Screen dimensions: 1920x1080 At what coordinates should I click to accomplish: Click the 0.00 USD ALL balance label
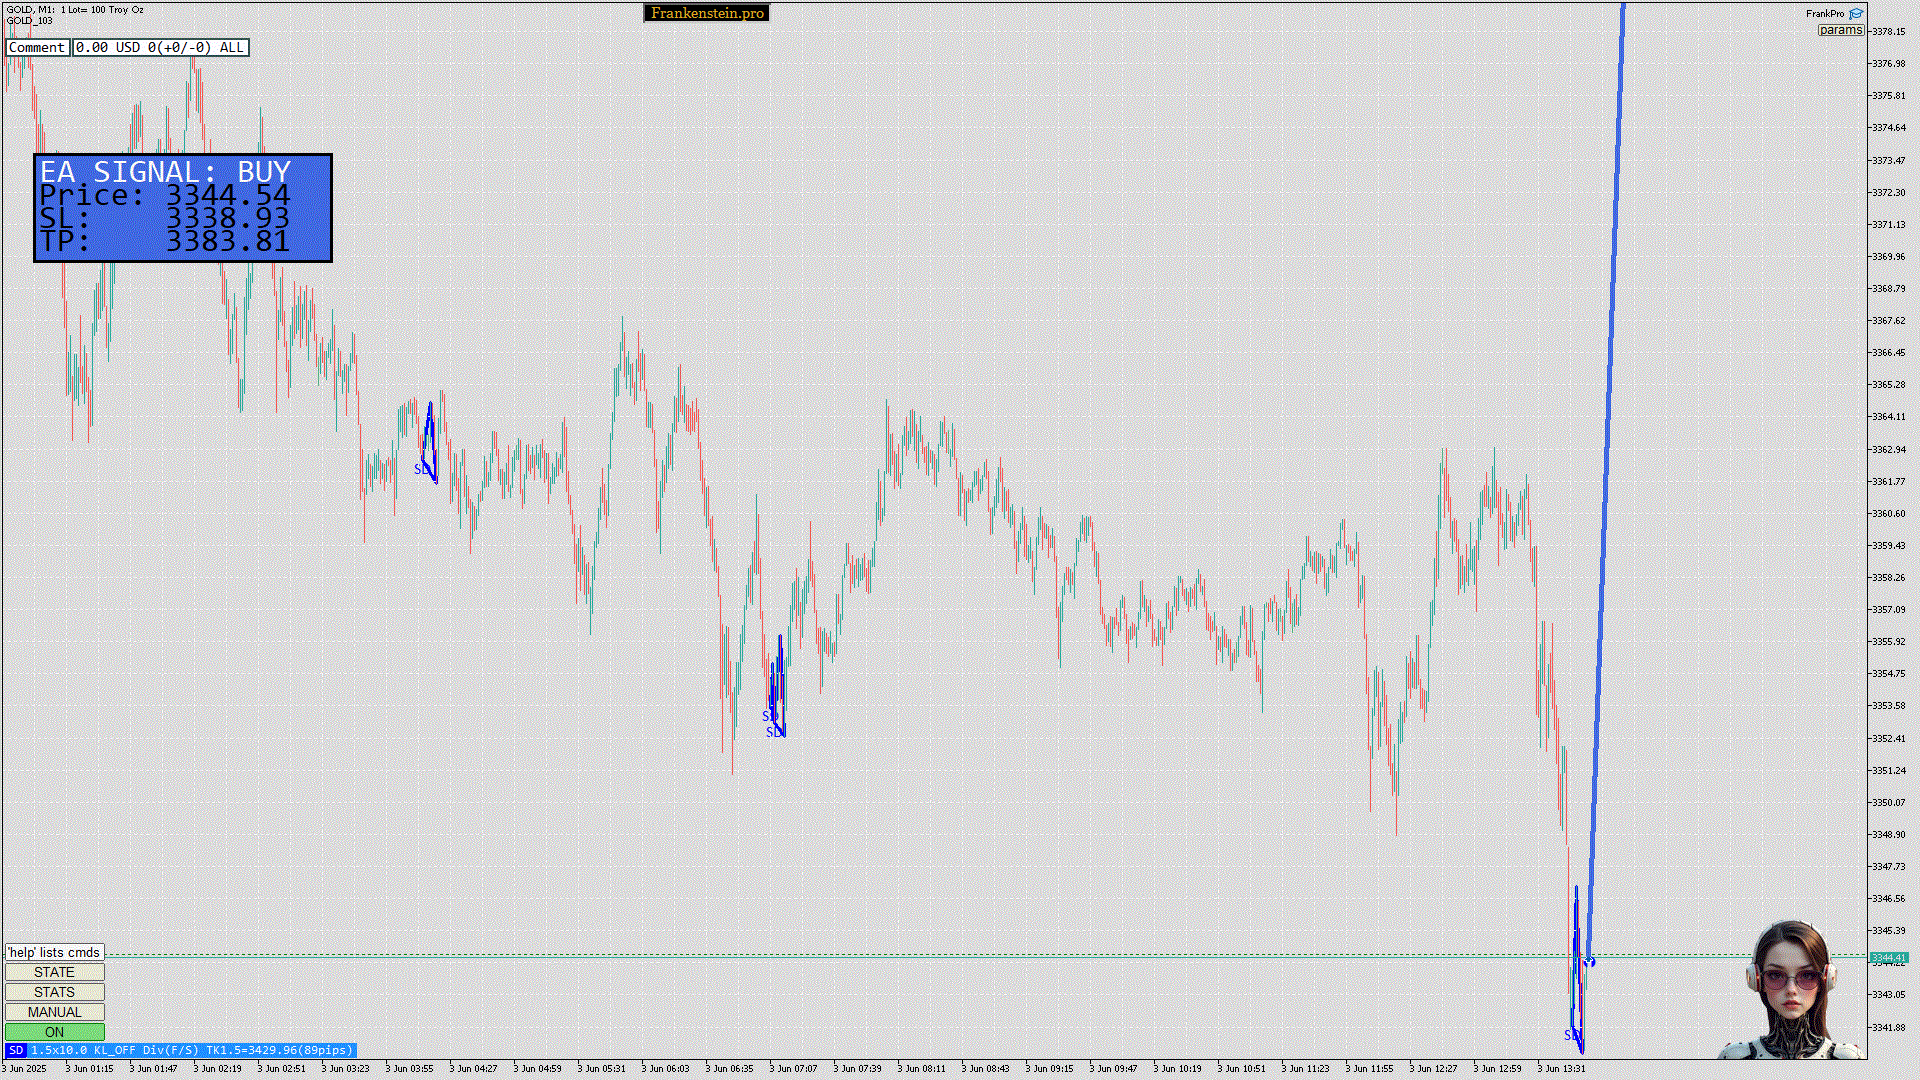pos(160,48)
